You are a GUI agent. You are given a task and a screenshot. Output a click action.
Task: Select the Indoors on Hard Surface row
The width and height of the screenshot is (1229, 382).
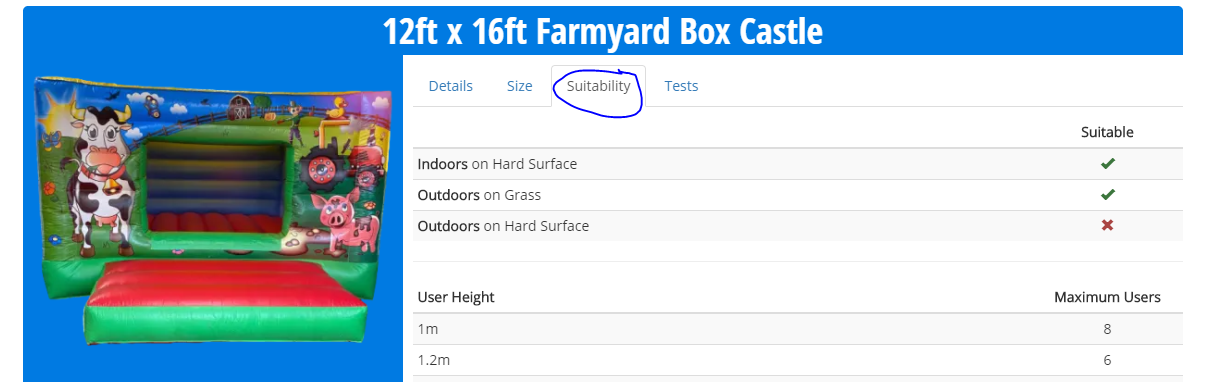pos(798,164)
